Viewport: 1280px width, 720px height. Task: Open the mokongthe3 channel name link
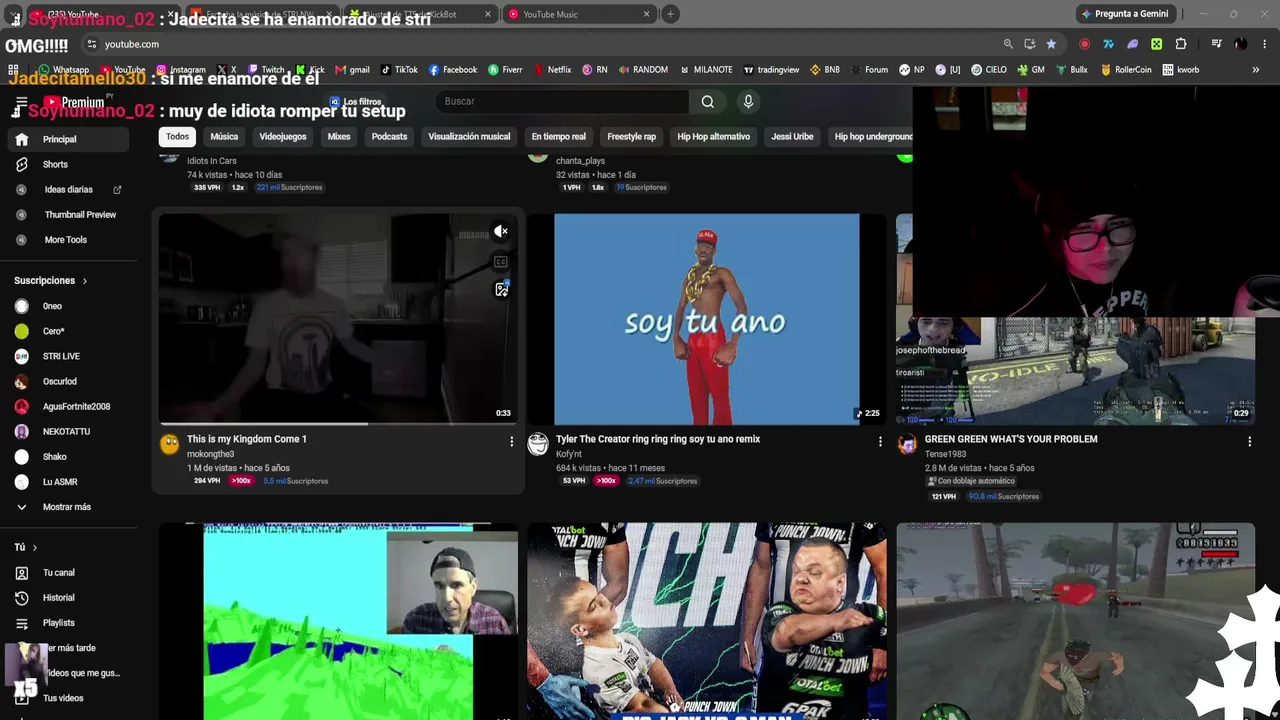(210, 454)
